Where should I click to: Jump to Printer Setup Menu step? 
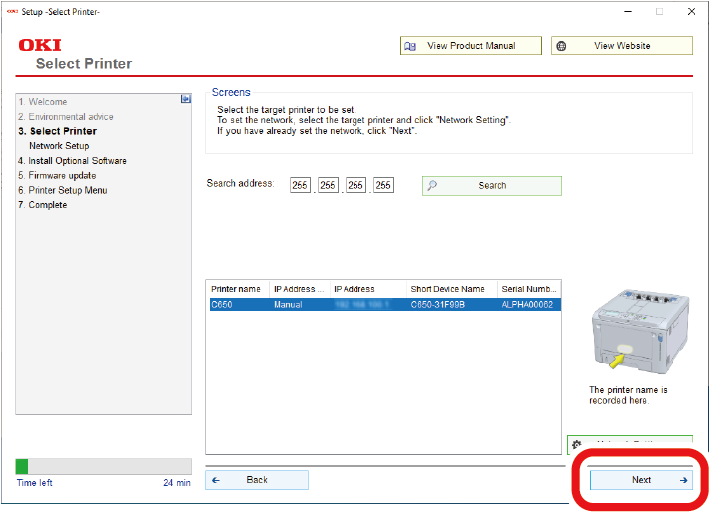coord(67,190)
